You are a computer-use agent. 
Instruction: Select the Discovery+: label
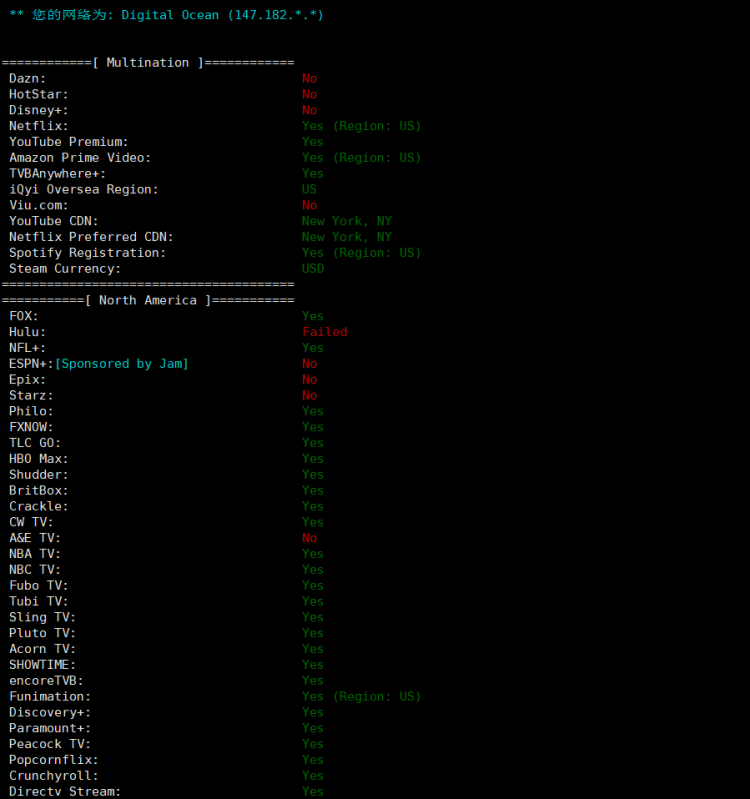(50, 712)
